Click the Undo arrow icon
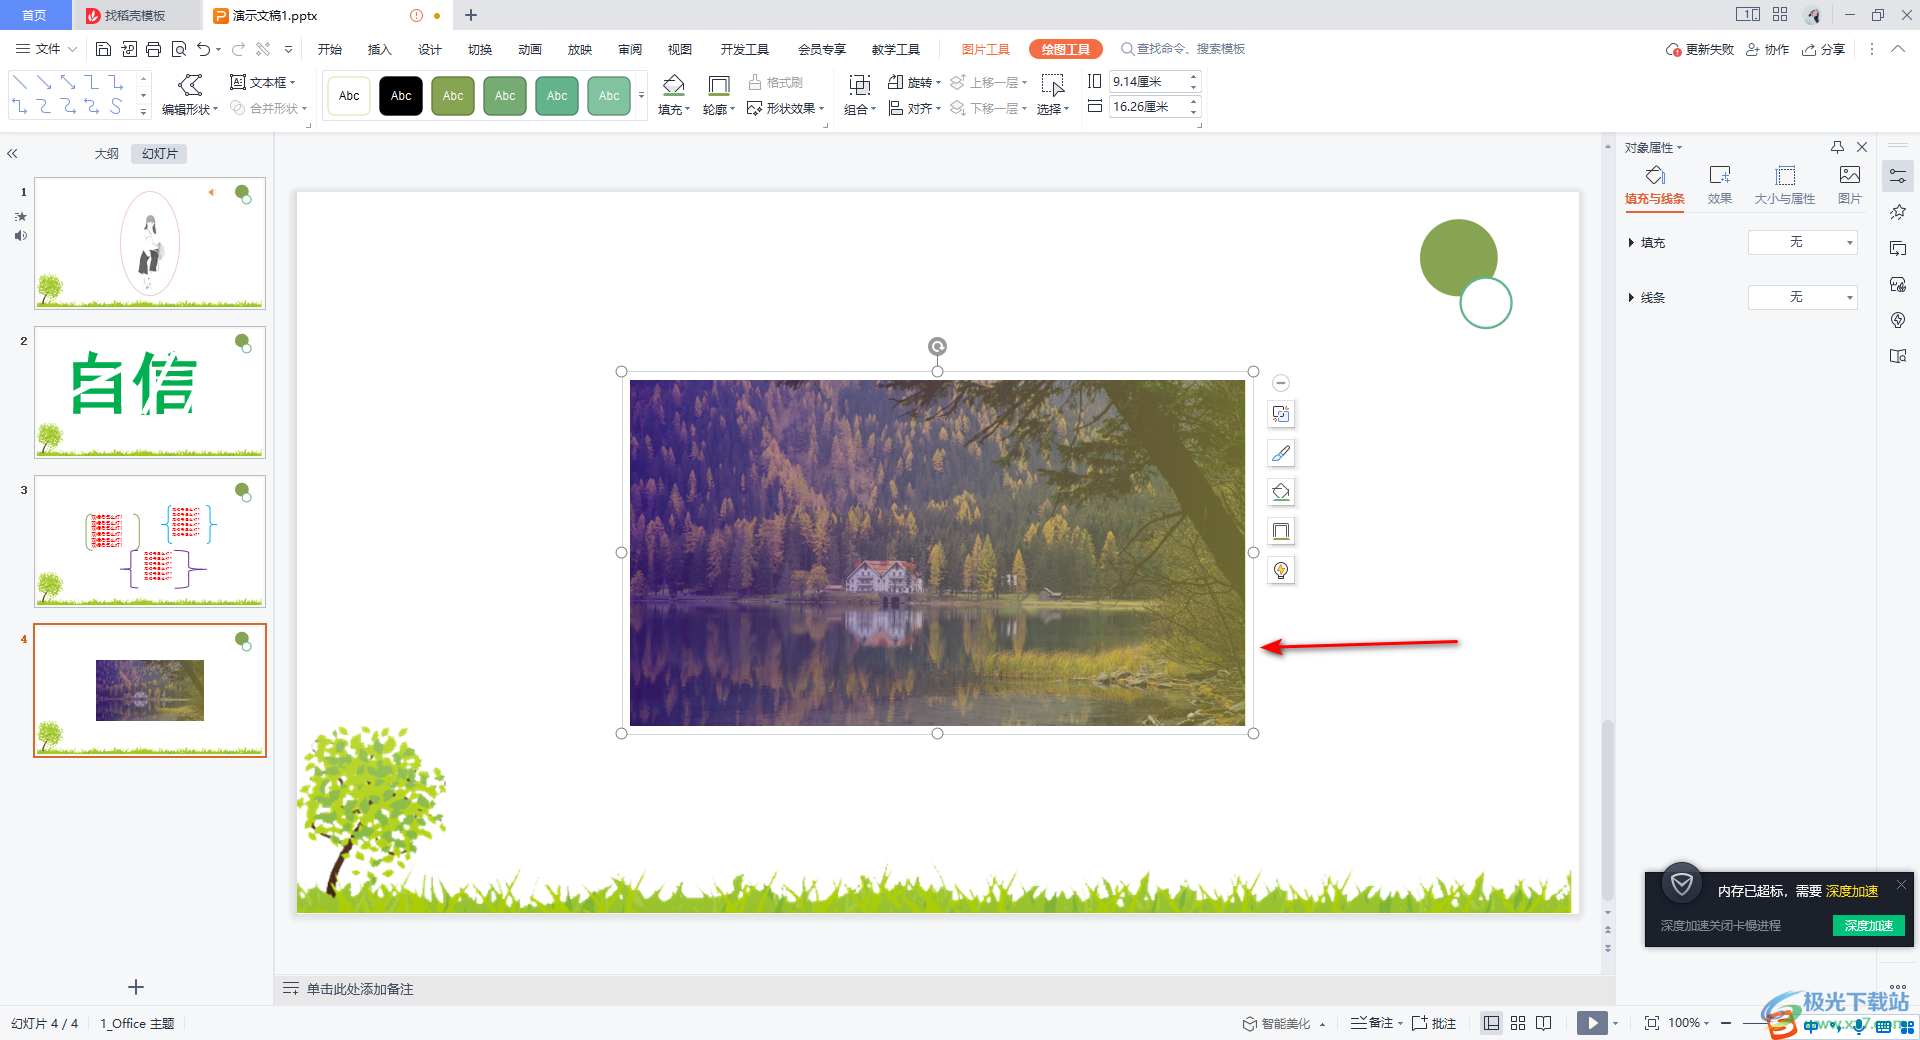Image resolution: width=1920 pixels, height=1040 pixels. [x=204, y=49]
